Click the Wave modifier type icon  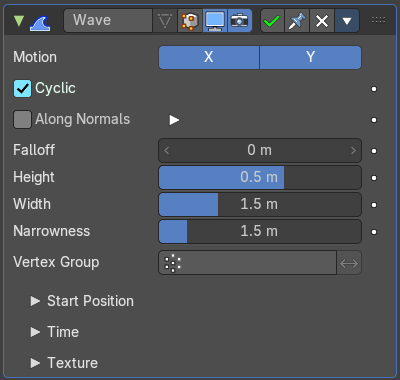click(x=40, y=23)
